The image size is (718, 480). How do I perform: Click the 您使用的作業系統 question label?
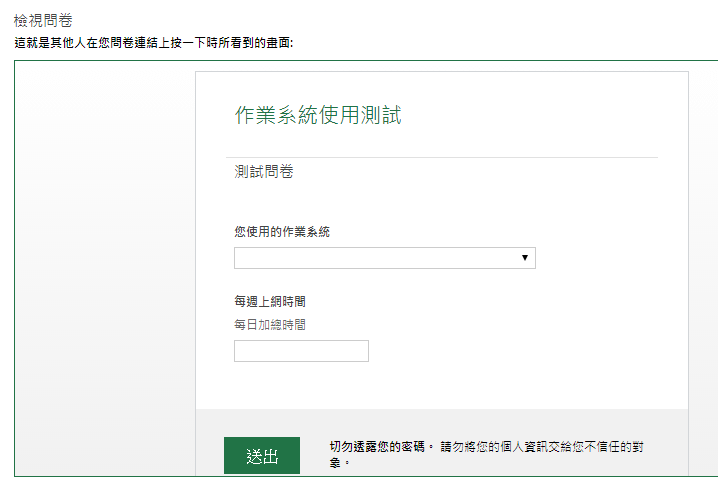(282, 231)
